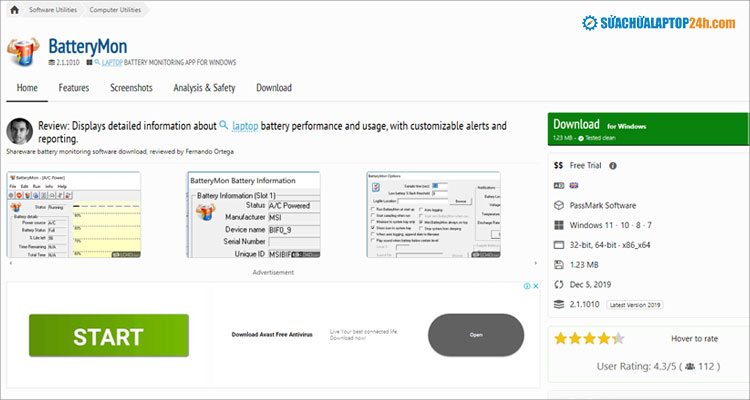This screenshot has width=750, height=400.
Task: Open the Analysis & Safety tab
Action: [204, 88]
